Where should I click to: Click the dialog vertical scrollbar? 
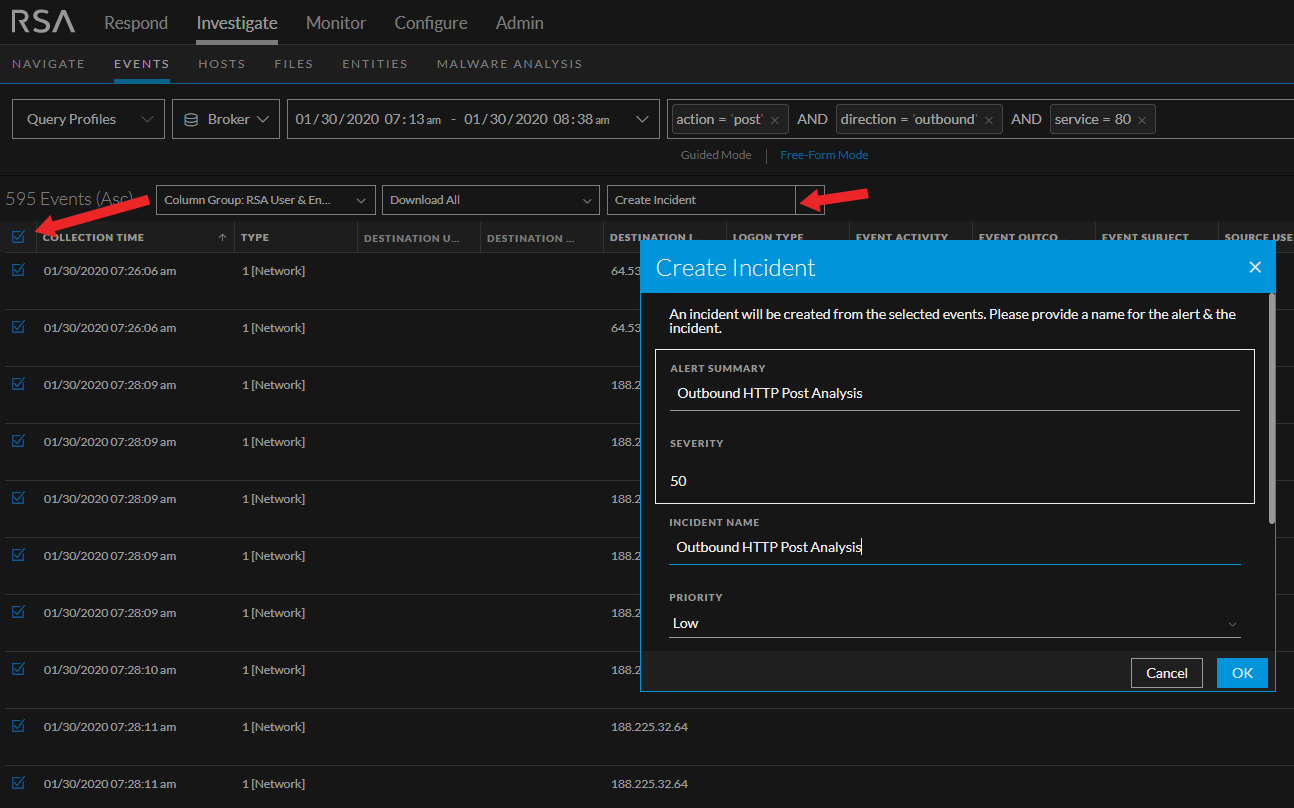pyautogui.click(x=1271, y=408)
